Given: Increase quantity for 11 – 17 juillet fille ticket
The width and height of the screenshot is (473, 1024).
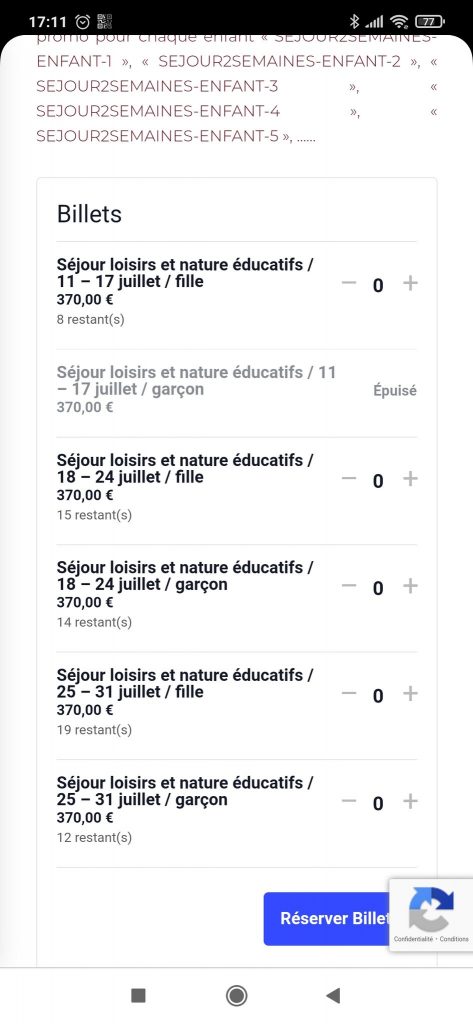Looking at the screenshot, I should point(410,283).
